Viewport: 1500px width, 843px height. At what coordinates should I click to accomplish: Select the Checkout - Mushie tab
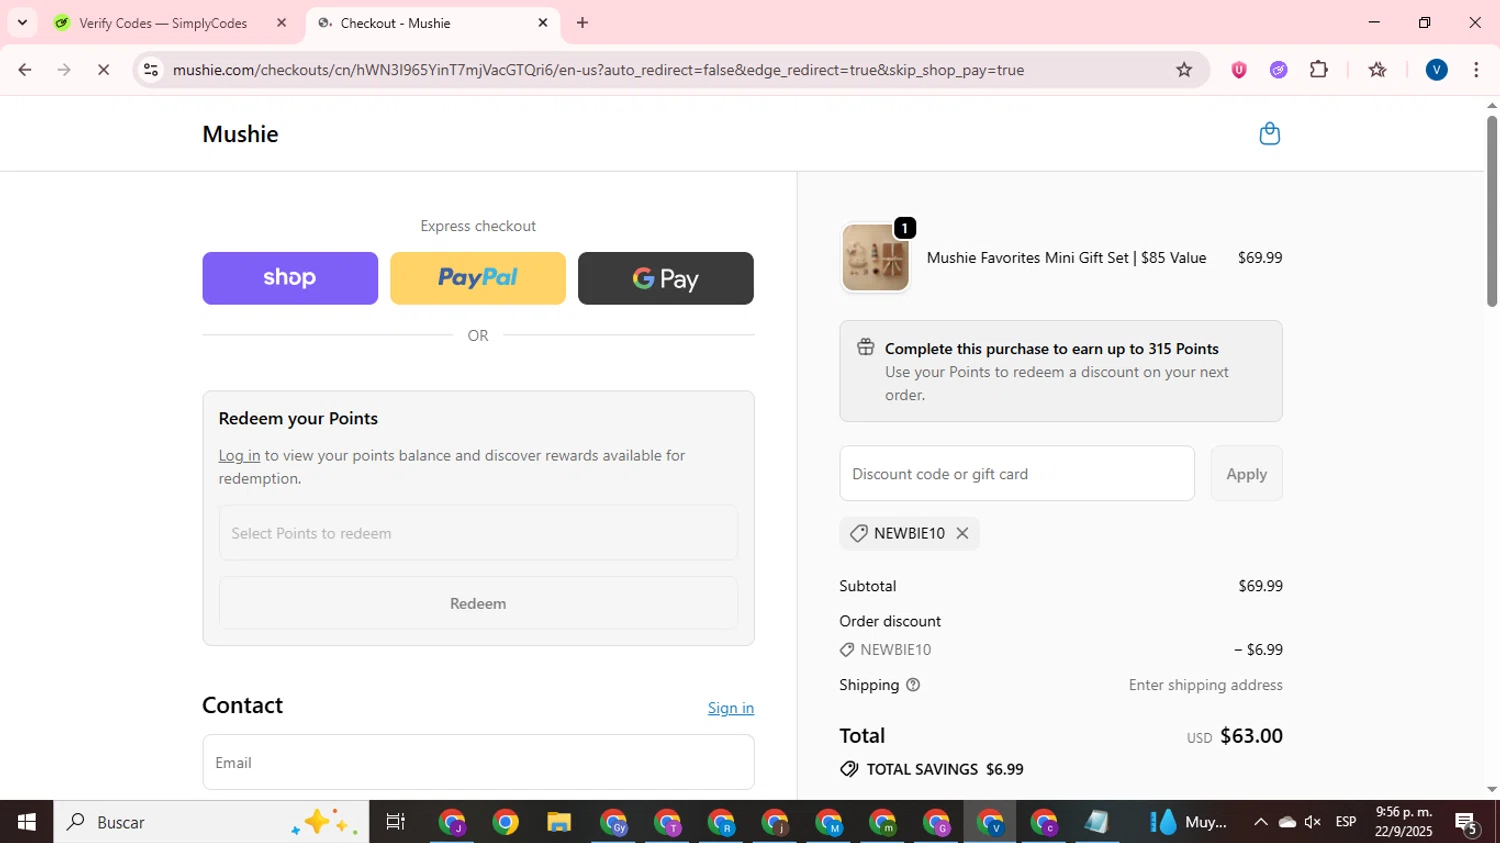433,23
